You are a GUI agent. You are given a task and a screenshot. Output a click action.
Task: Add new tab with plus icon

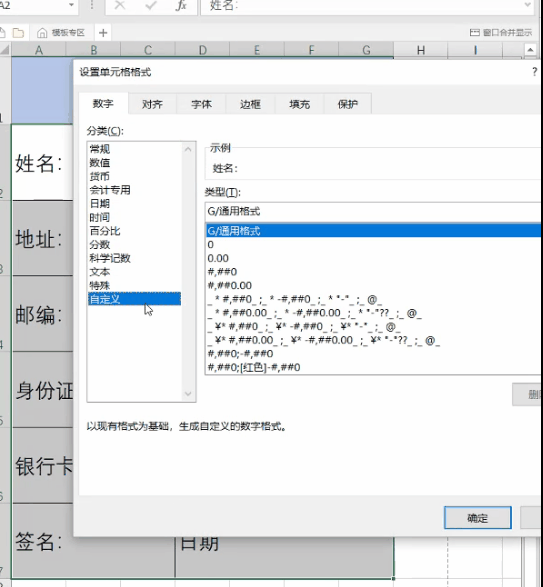click(103, 33)
